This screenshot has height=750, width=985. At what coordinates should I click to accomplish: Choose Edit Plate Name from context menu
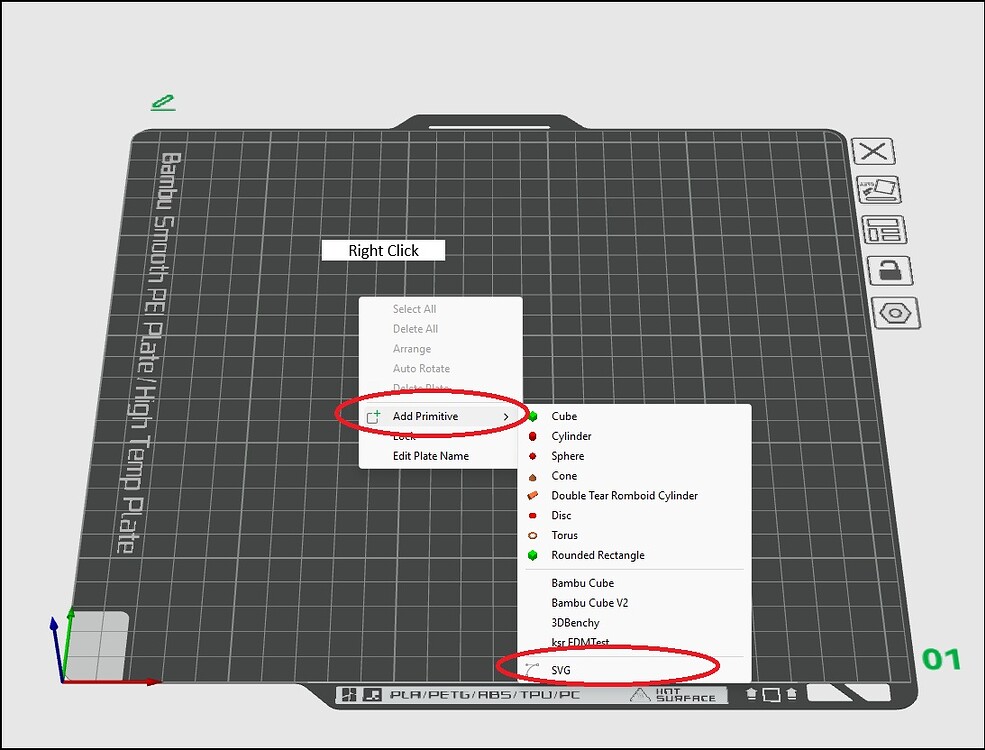(430, 456)
